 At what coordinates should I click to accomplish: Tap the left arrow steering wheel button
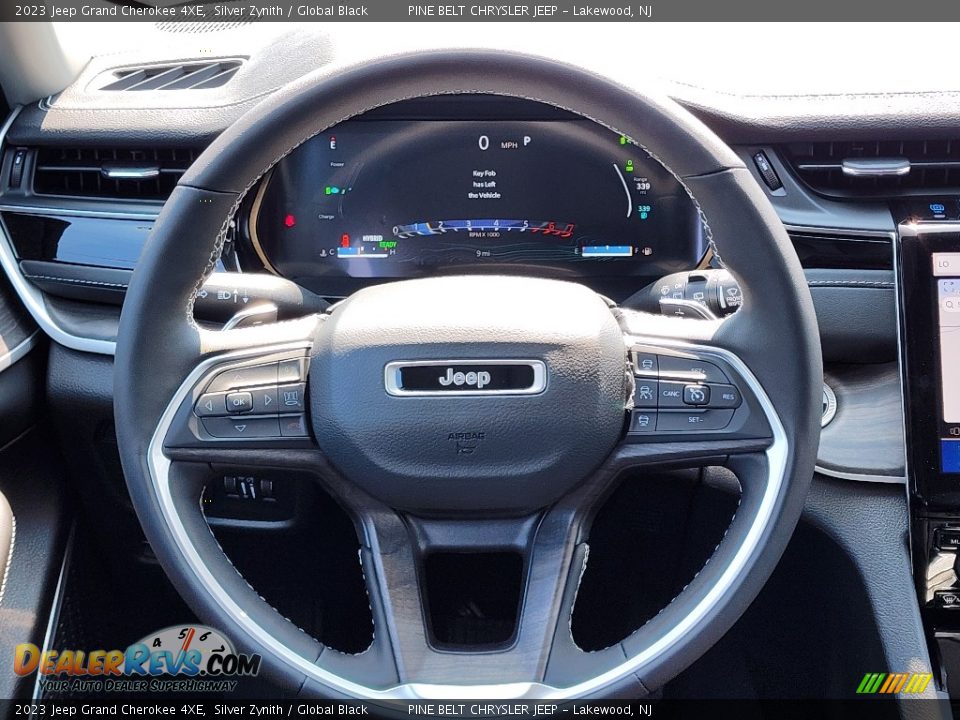click(208, 404)
